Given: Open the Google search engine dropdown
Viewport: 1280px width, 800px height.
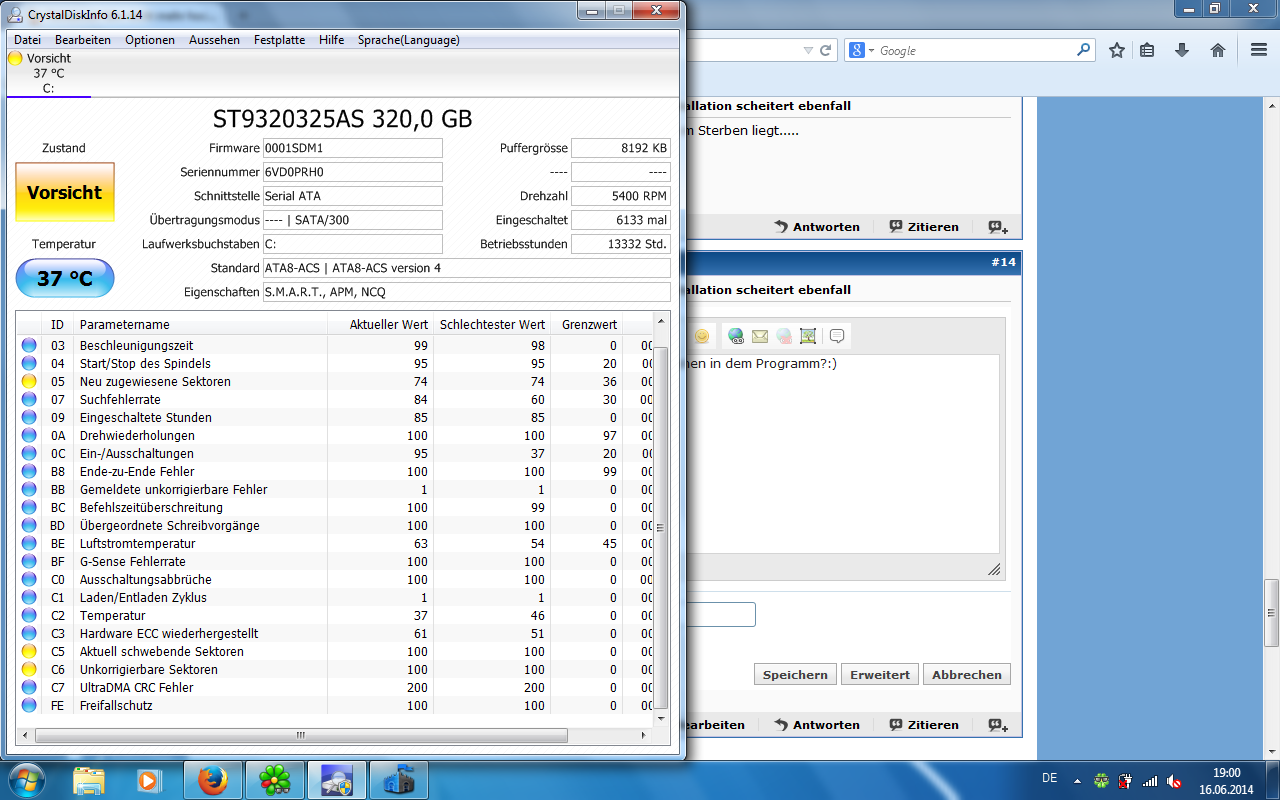Looking at the screenshot, I should click(x=861, y=50).
